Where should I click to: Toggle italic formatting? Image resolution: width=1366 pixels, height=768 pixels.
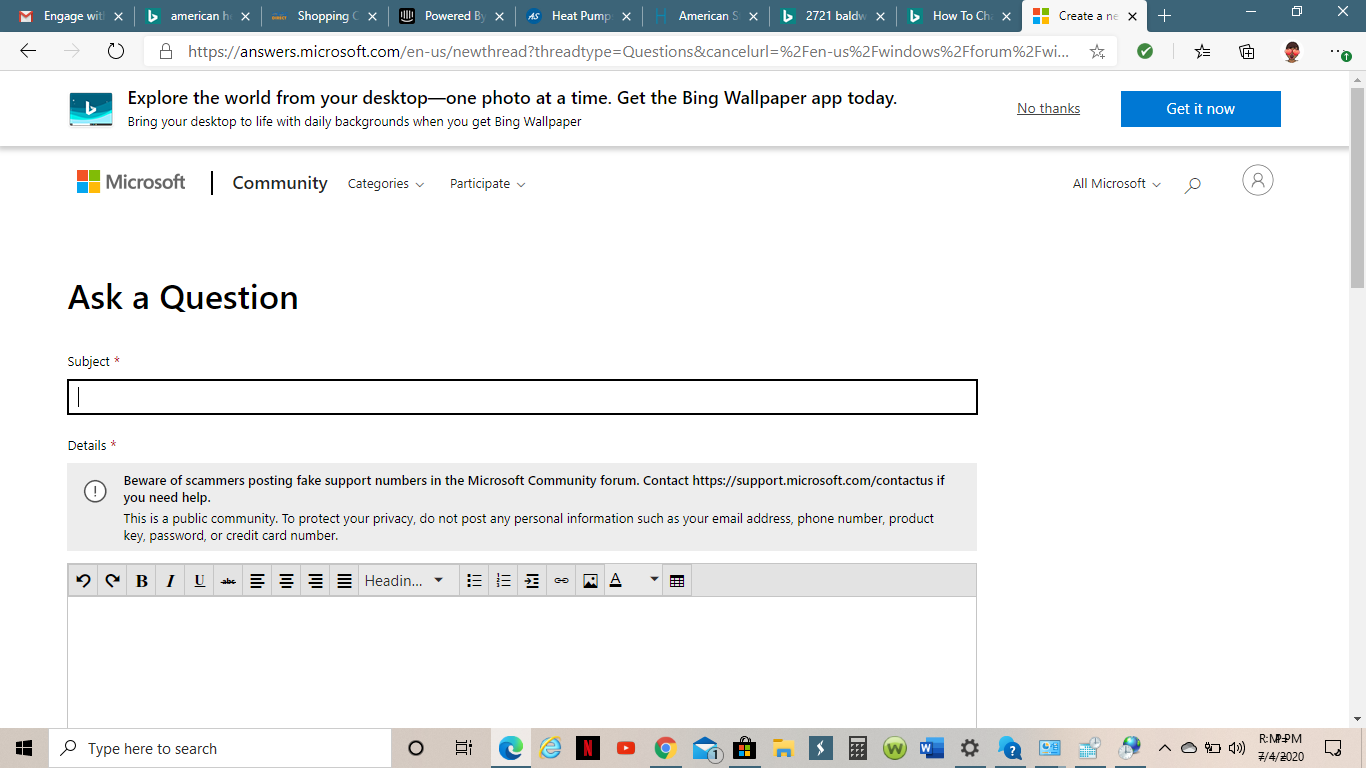point(170,581)
